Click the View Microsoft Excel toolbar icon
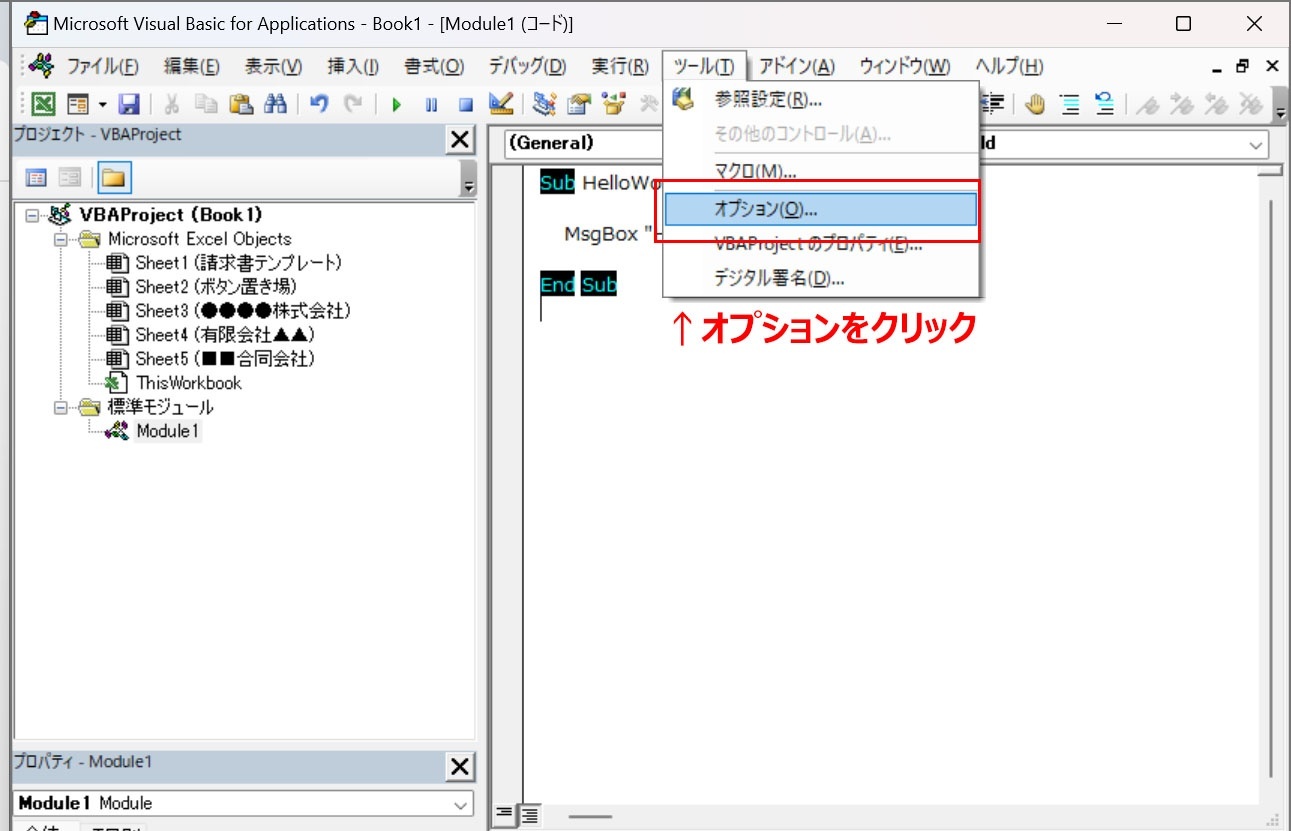Image resolution: width=1291 pixels, height=831 pixels. (43, 104)
